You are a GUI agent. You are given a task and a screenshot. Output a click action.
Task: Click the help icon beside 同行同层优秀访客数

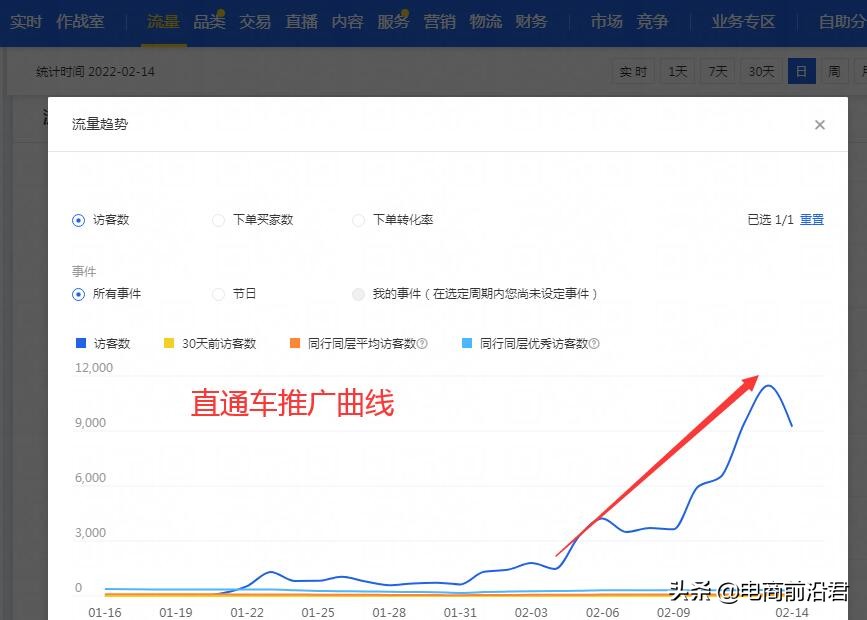coord(594,343)
